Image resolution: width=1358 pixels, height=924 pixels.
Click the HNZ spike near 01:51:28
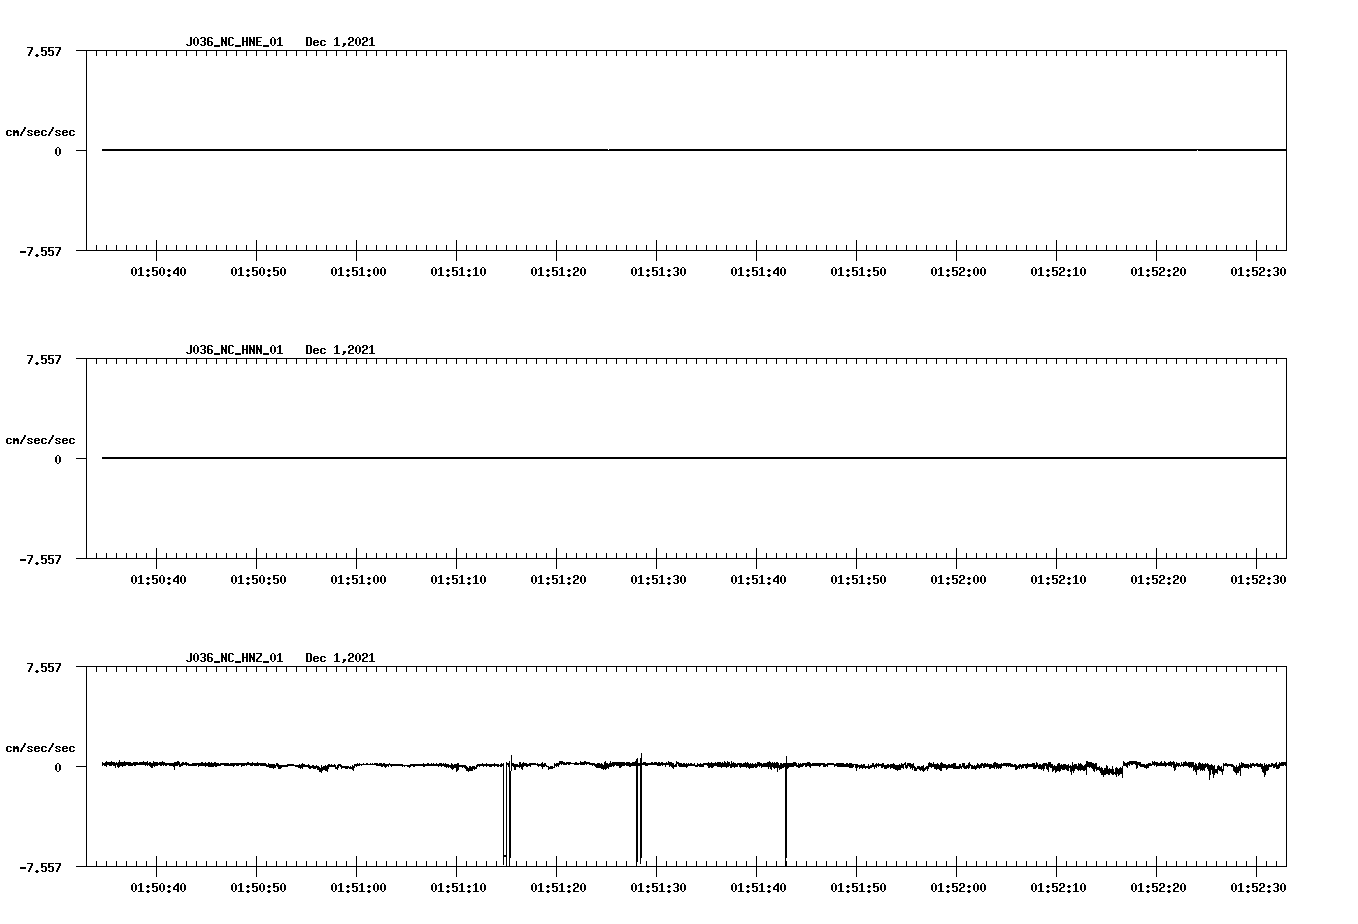639,810
